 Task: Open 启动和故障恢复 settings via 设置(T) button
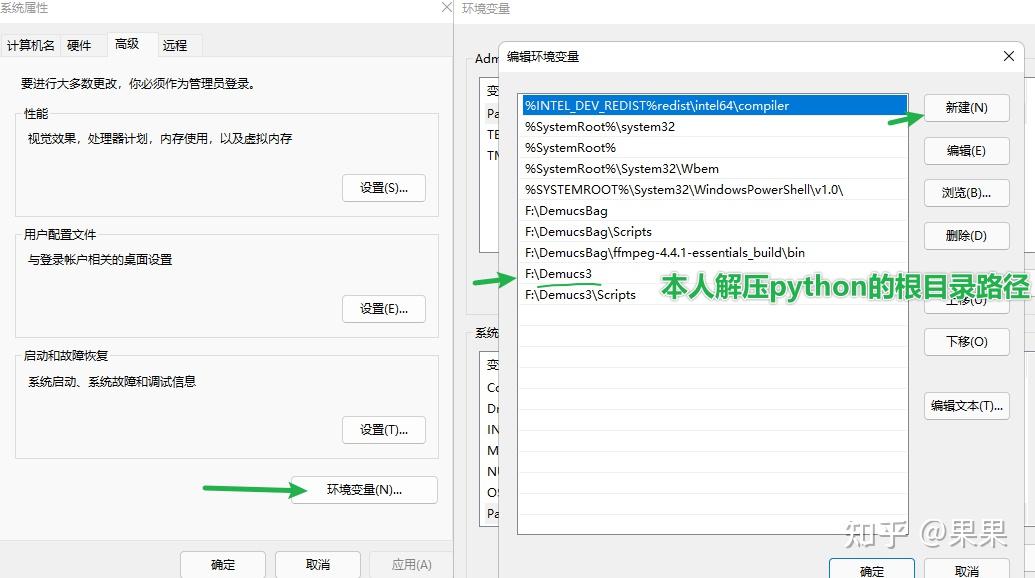pyautogui.click(x=384, y=430)
